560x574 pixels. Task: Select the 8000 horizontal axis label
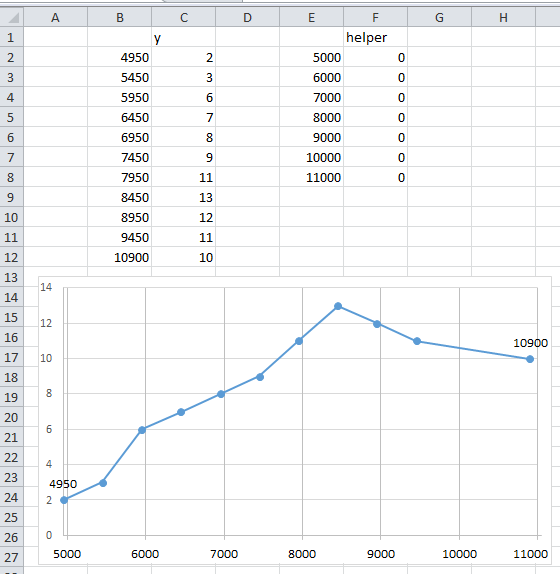click(302, 554)
